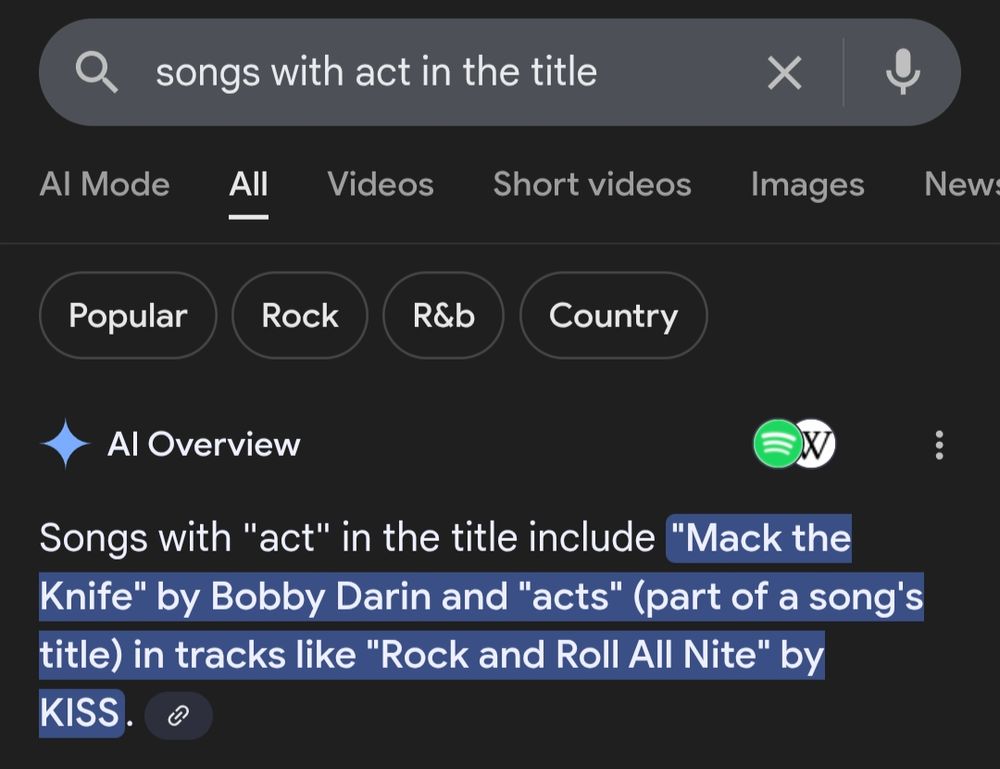Tap the Rock filter chip
1000x769 pixels.
tap(299, 316)
